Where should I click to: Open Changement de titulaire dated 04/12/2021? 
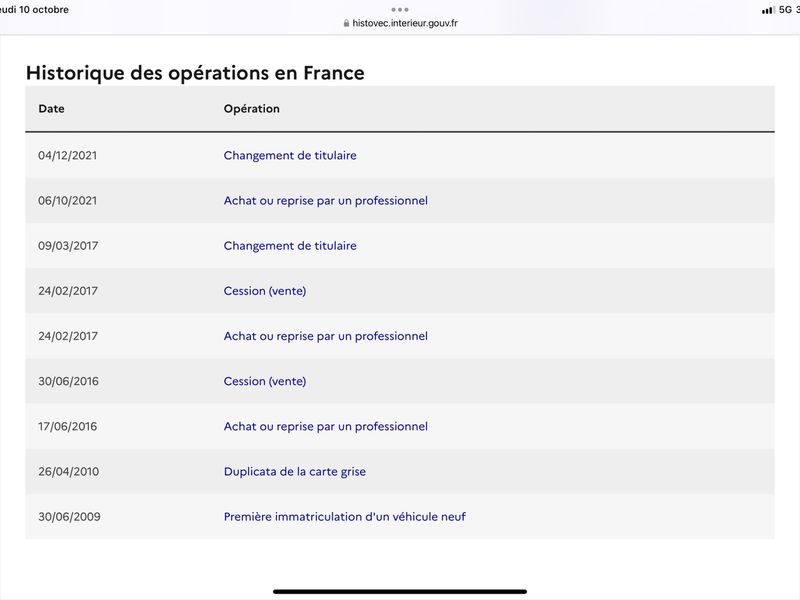tap(290, 156)
